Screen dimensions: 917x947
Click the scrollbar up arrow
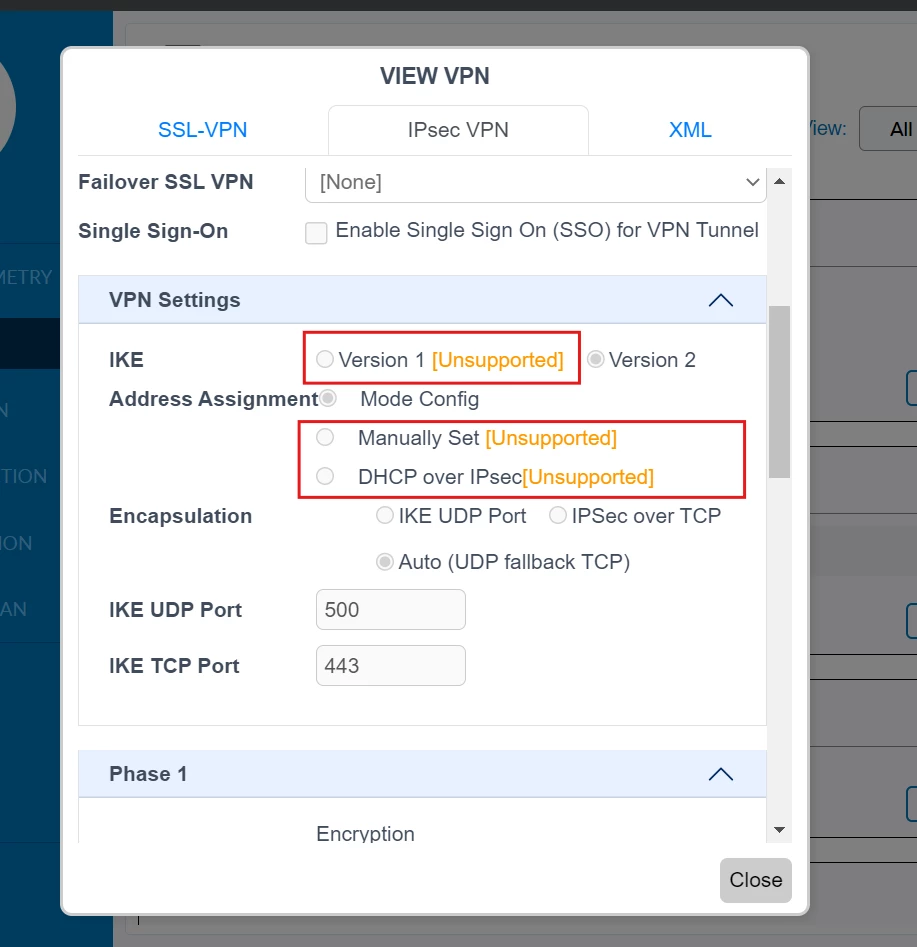coord(779,181)
